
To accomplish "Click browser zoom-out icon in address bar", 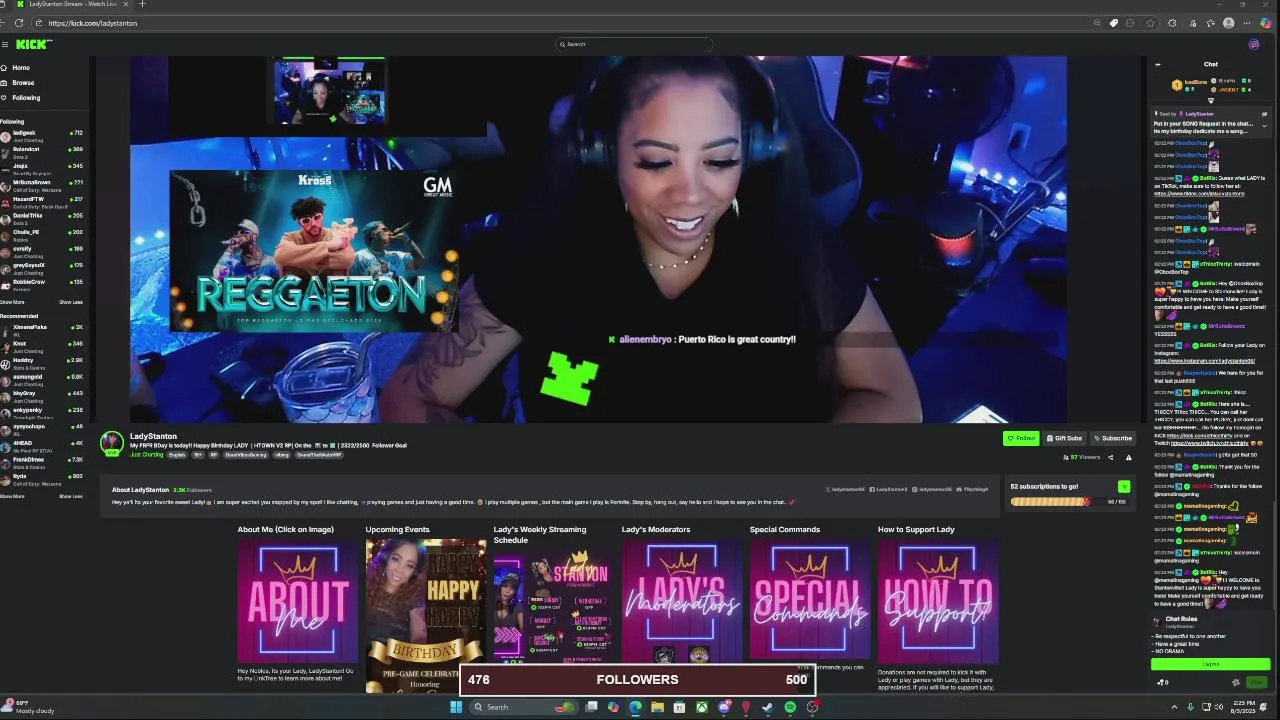I will point(1097,23).
